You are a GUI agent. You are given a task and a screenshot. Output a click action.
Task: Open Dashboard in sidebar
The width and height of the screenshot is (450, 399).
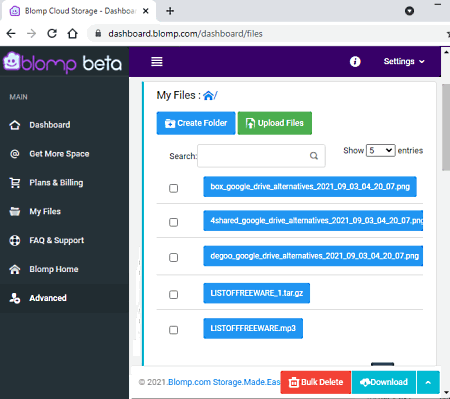click(x=50, y=125)
